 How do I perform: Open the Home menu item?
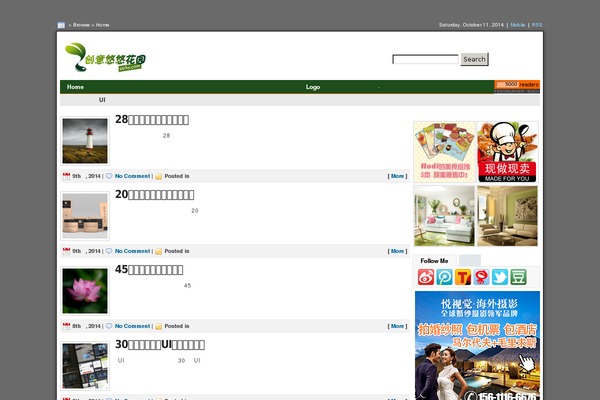pyautogui.click(x=75, y=87)
